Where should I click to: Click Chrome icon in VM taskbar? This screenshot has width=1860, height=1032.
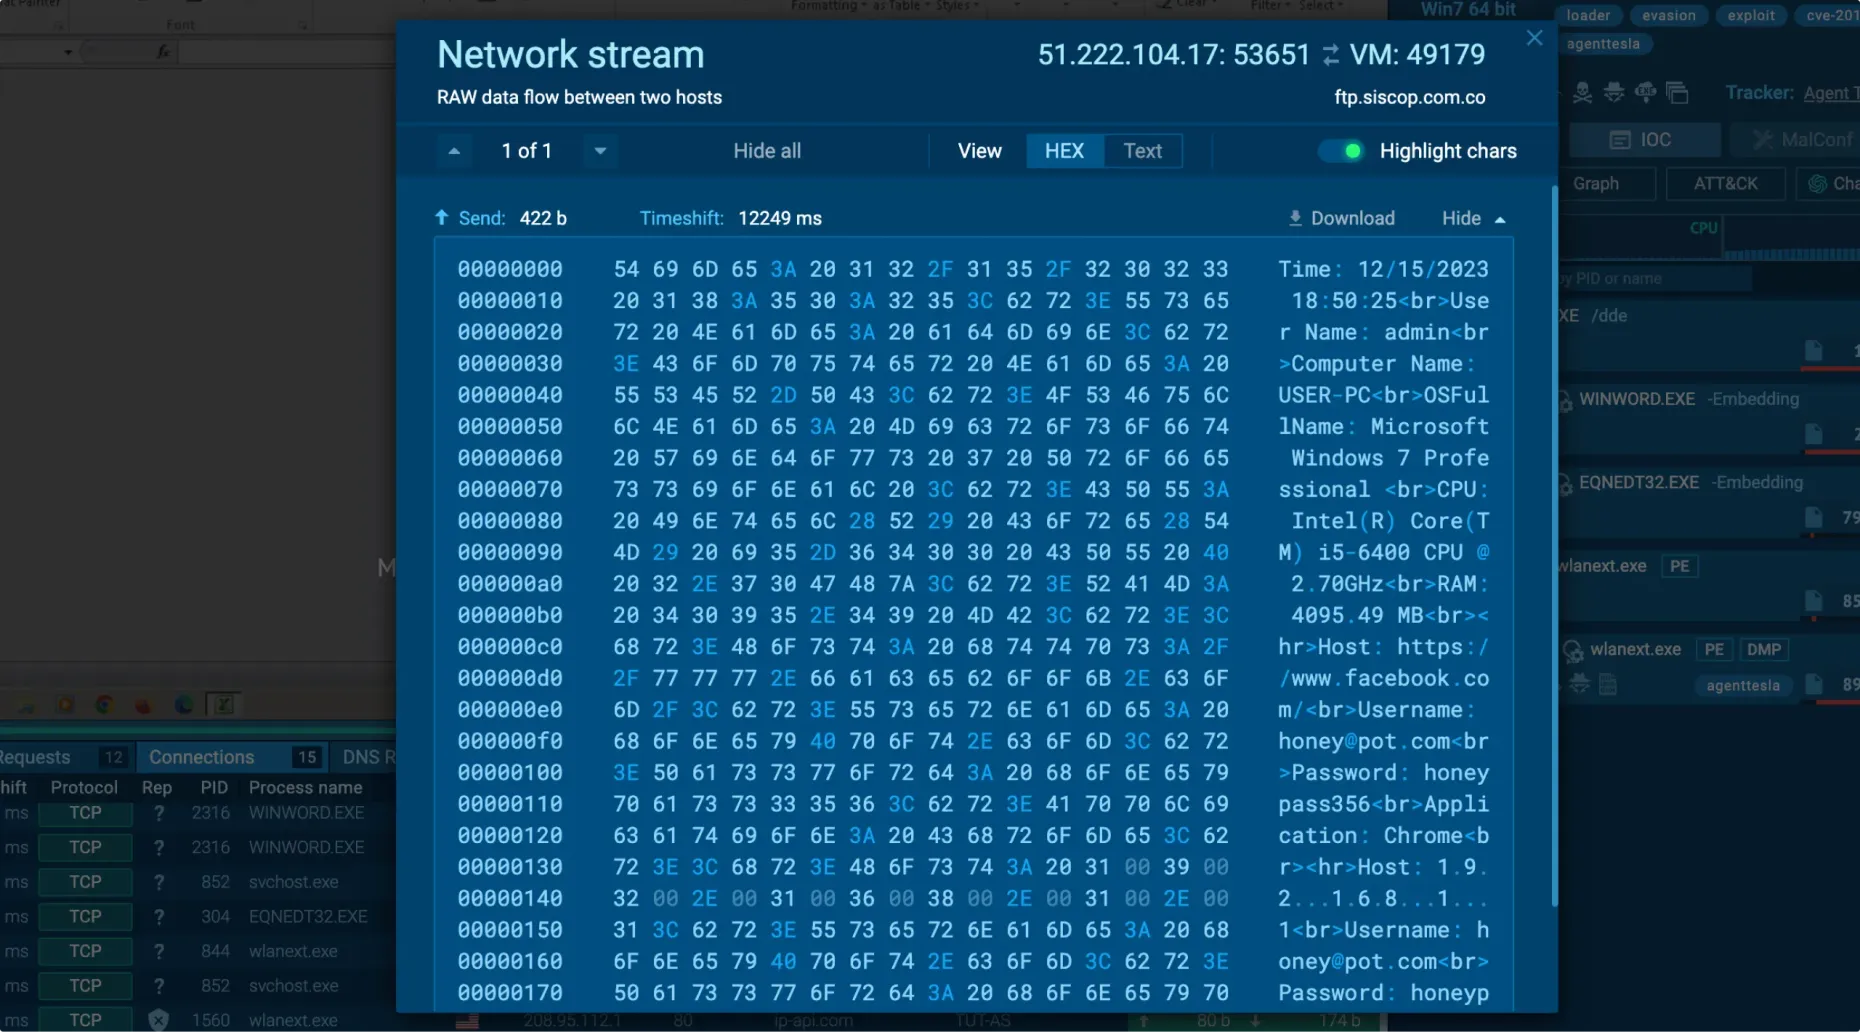[x=104, y=705]
